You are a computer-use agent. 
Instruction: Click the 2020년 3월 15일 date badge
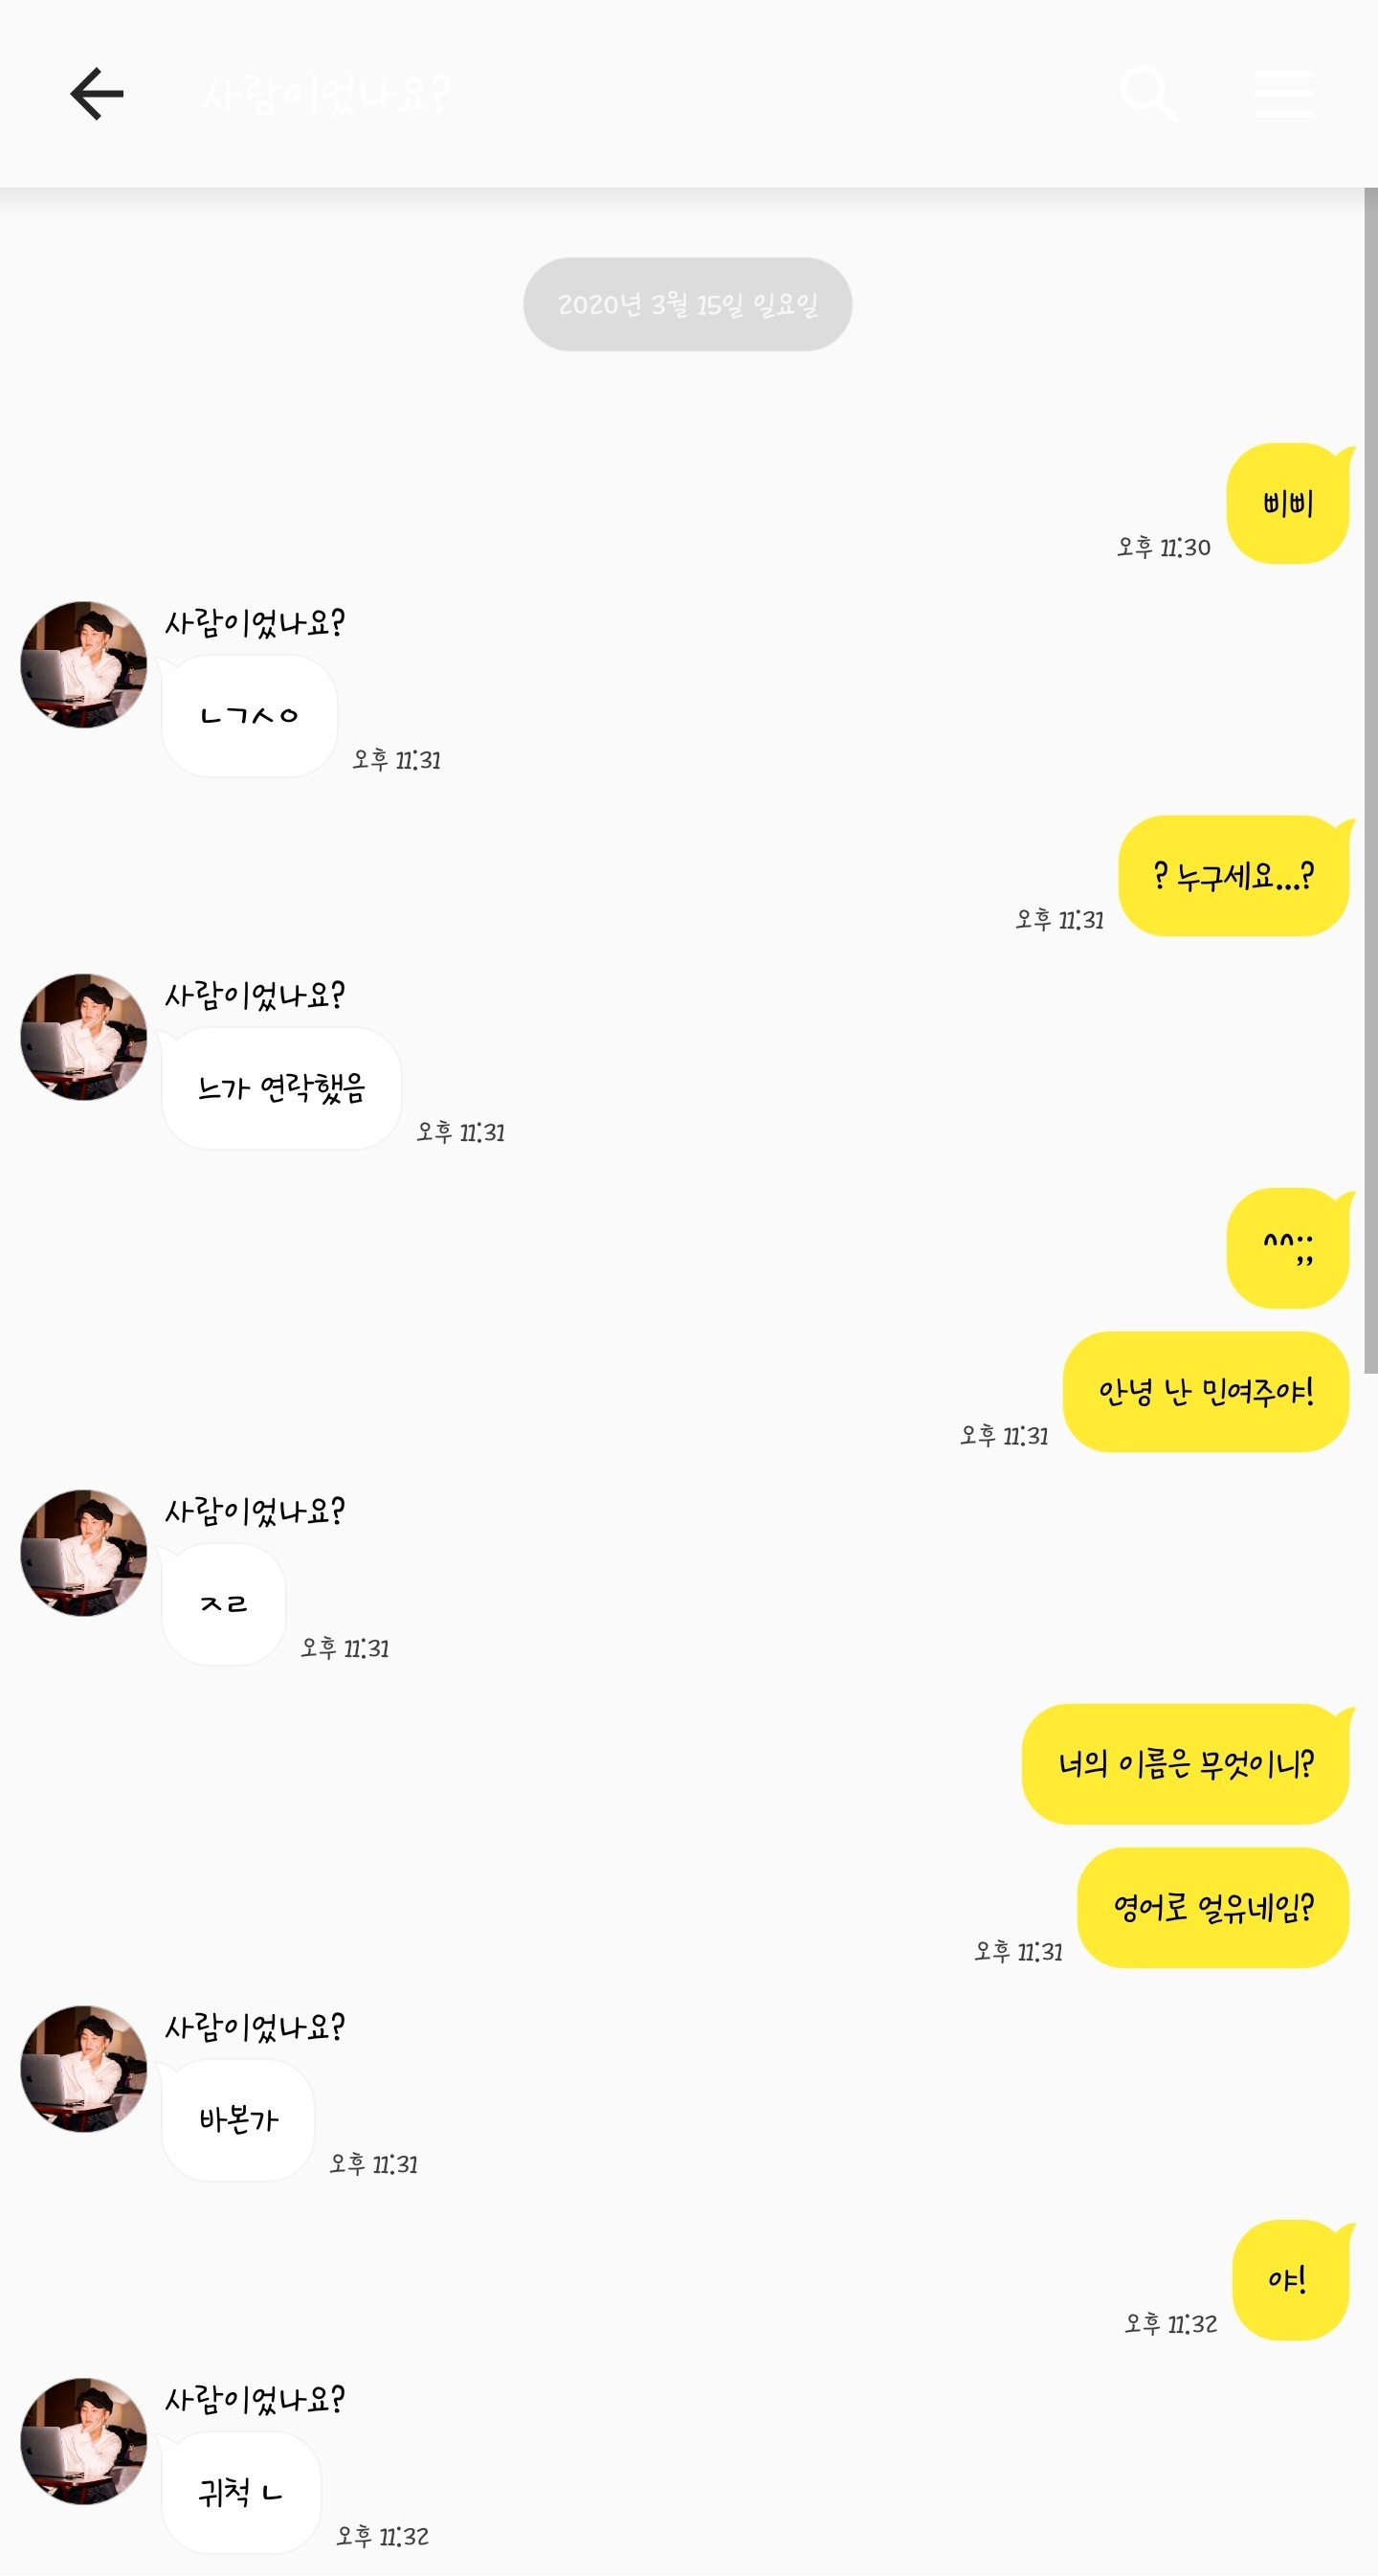687,304
